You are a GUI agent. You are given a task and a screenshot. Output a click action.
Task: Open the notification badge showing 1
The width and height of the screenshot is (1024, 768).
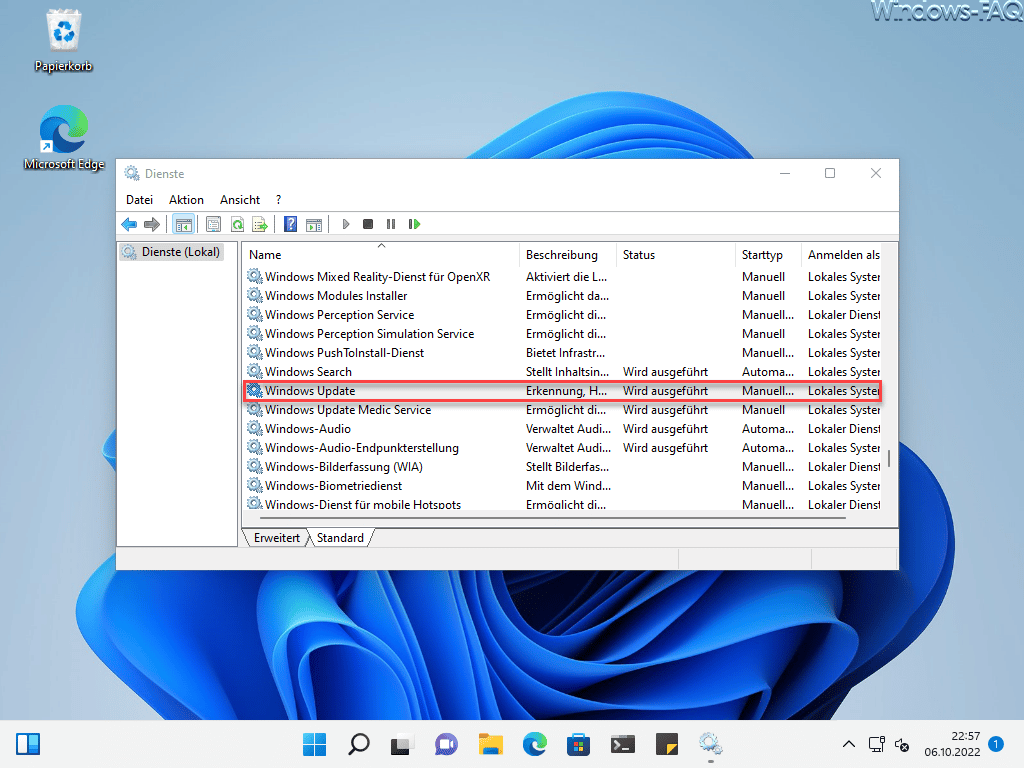pyautogui.click(x=996, y=744)
